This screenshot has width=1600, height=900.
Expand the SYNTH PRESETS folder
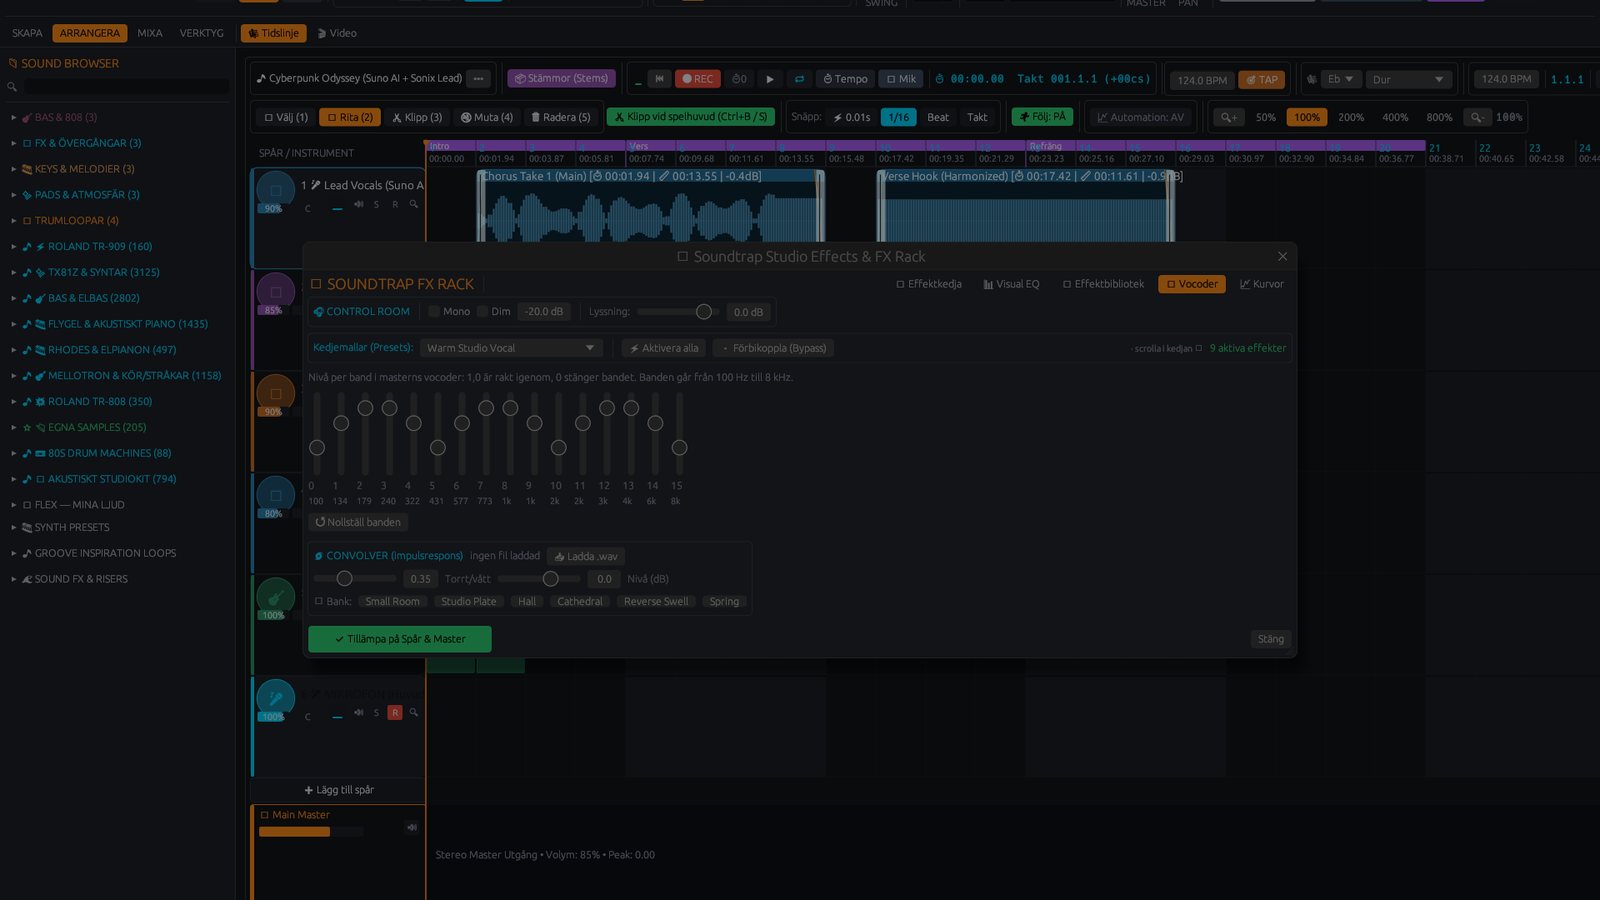14,528
